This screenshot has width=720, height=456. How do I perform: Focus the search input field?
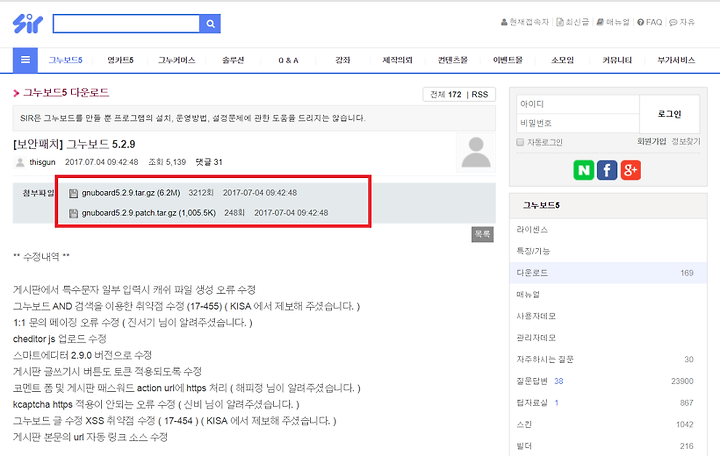pos(126,24)
